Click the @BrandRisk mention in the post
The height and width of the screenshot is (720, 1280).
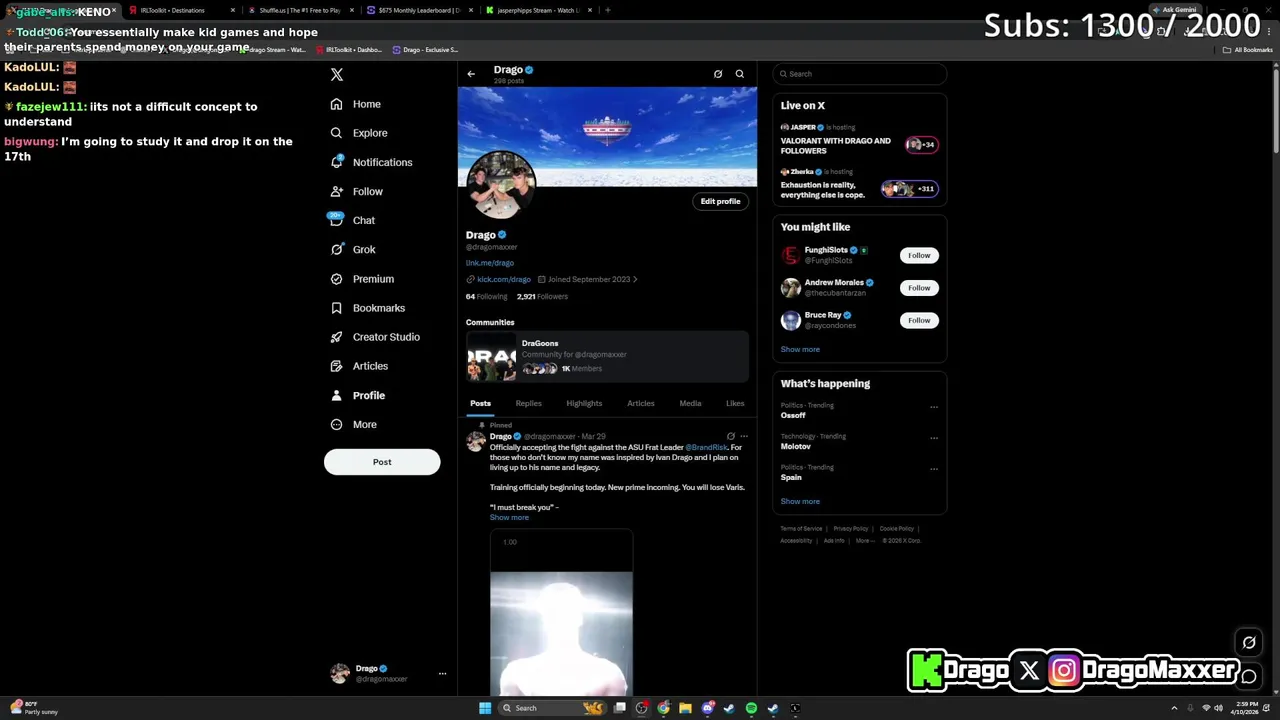coord(706,447)
